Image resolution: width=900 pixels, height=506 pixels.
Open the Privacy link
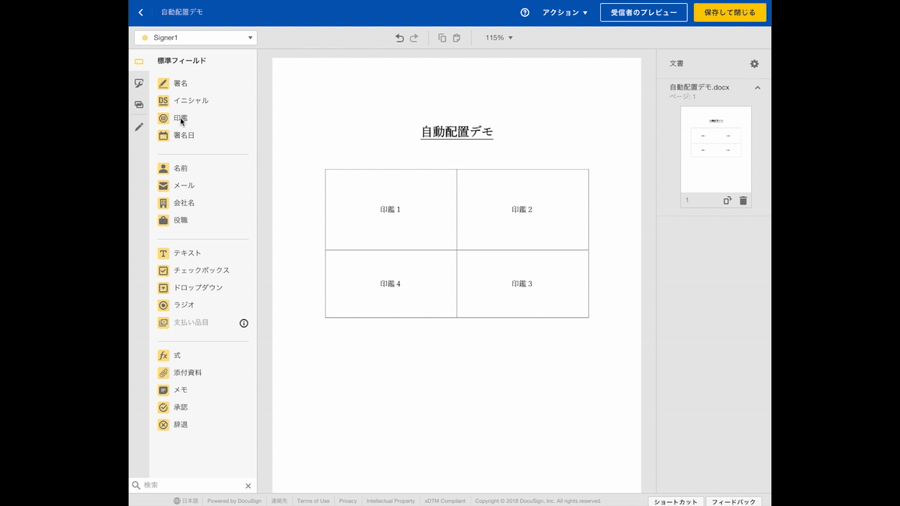(348, 501)
